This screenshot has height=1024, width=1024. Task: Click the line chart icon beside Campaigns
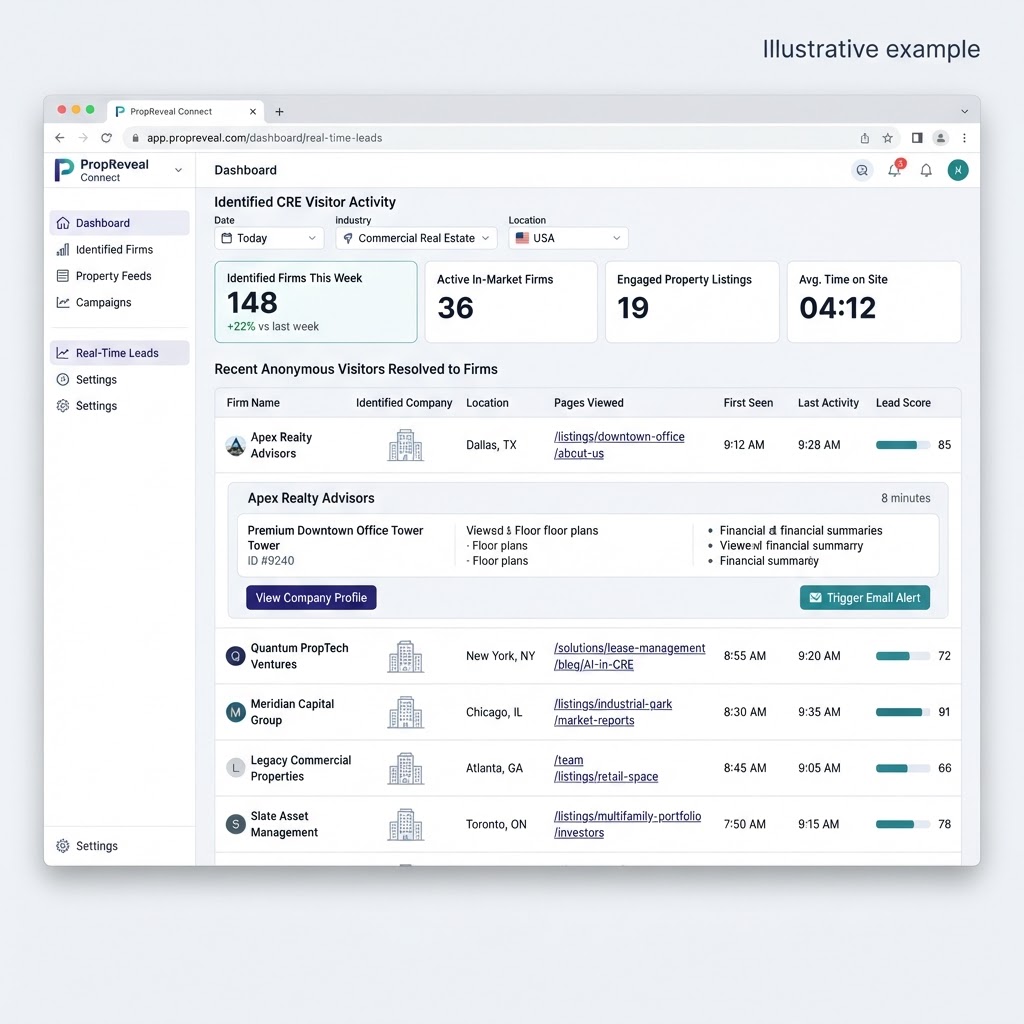point(63,302)
